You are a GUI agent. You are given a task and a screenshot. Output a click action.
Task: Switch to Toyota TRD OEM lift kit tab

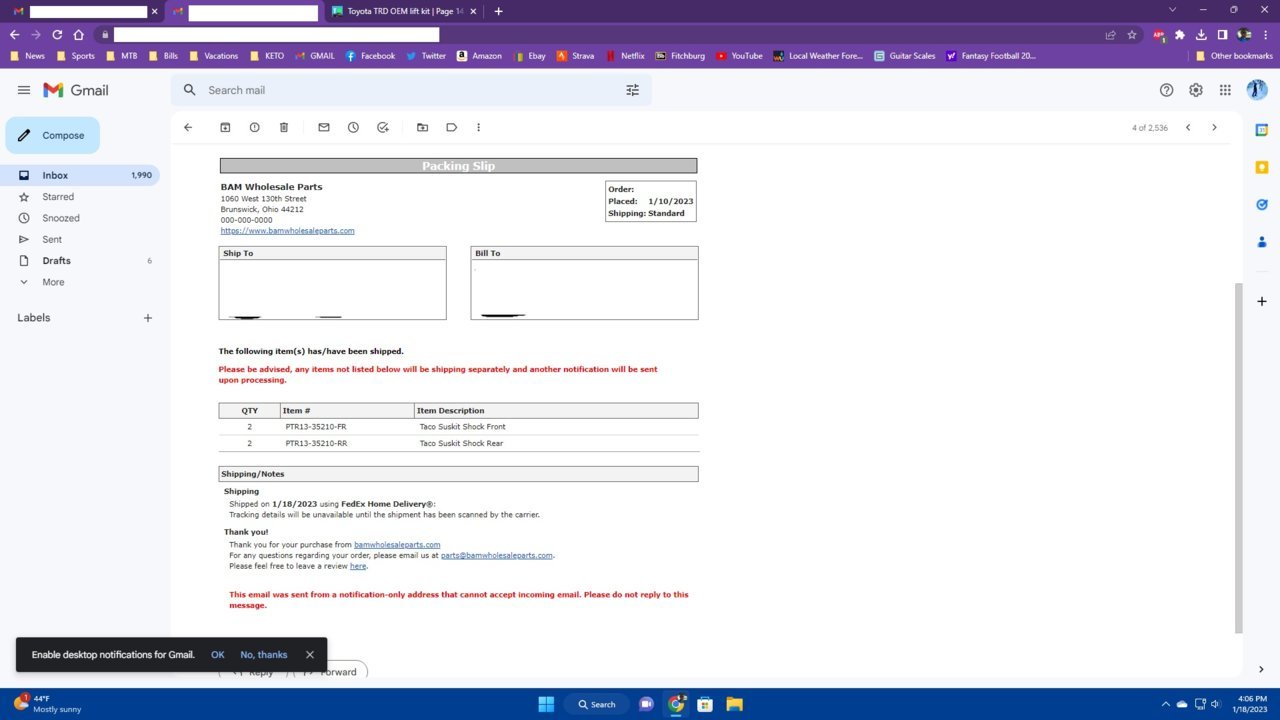405,11
